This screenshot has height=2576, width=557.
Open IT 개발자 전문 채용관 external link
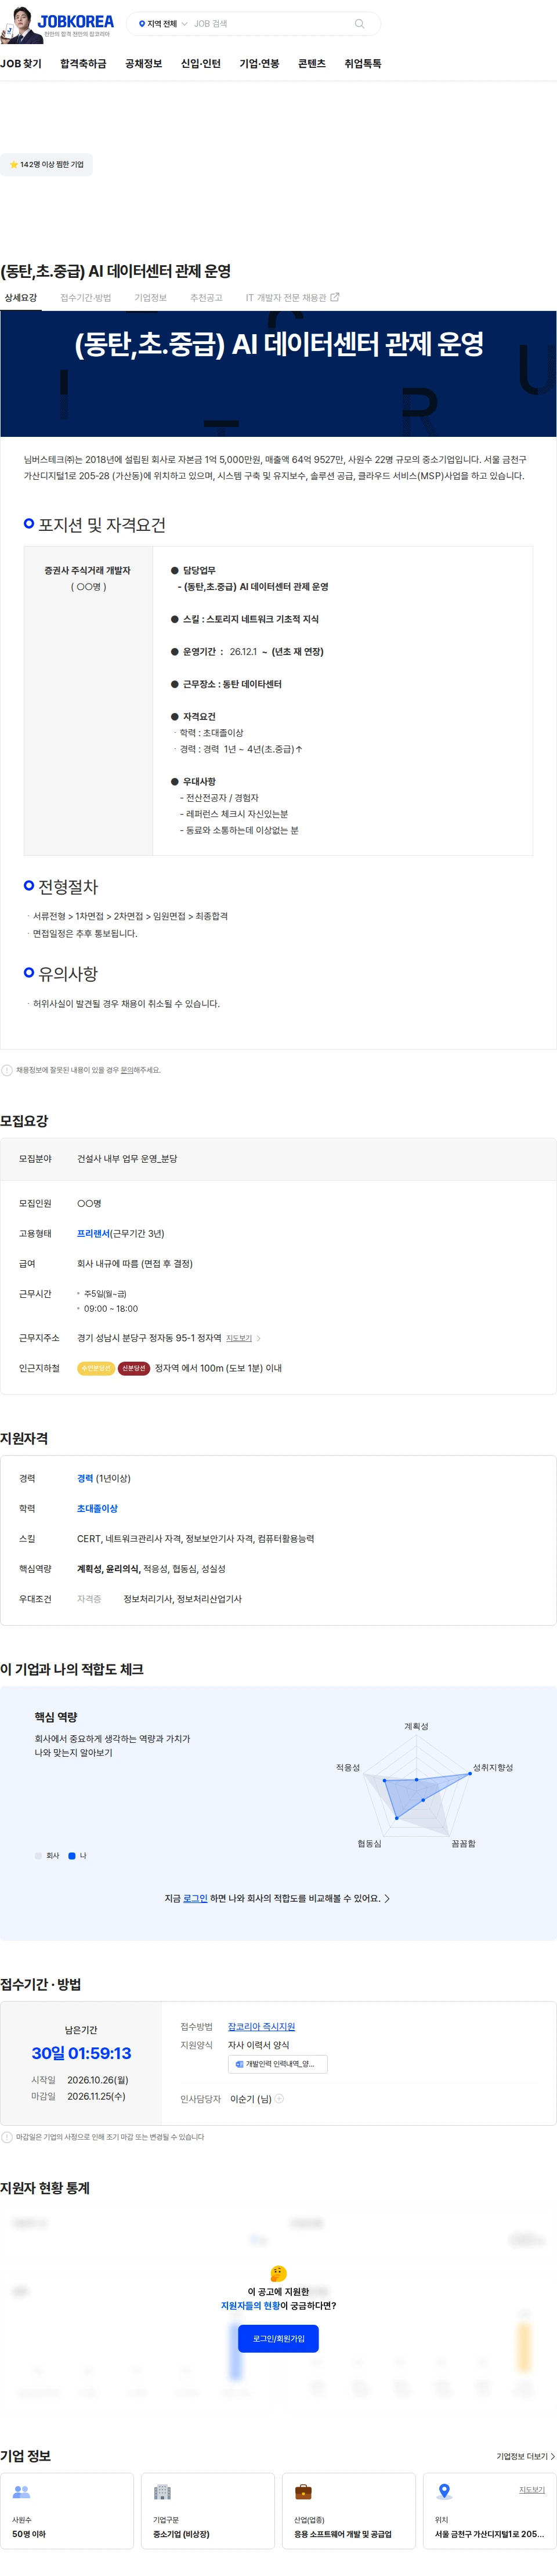292,298
